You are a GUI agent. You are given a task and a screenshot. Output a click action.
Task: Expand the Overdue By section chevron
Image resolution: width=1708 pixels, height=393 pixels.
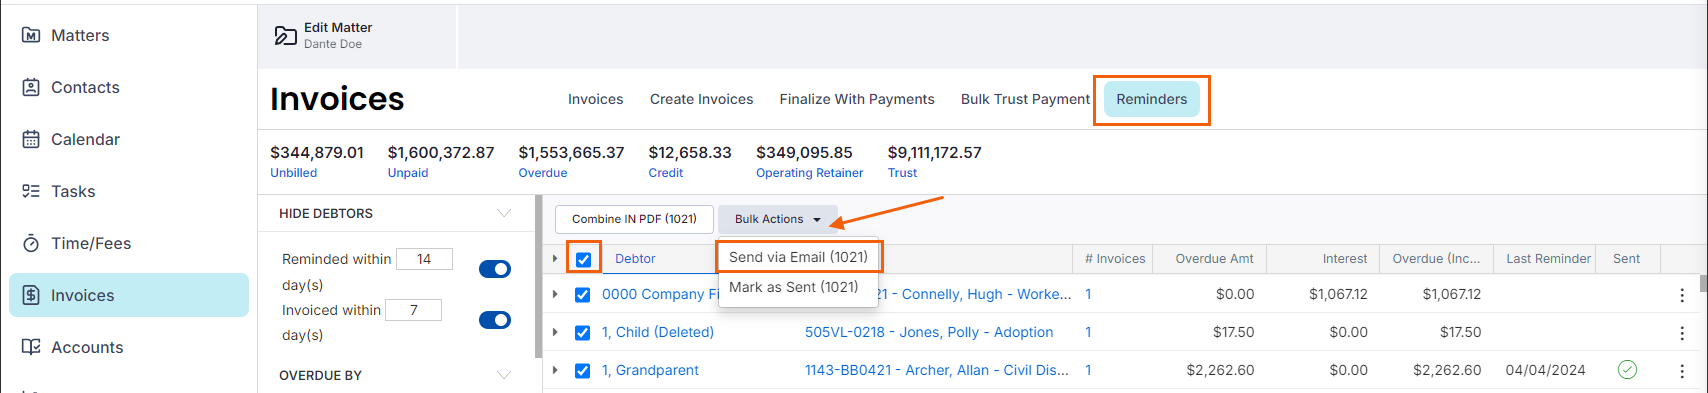point(504,375)
